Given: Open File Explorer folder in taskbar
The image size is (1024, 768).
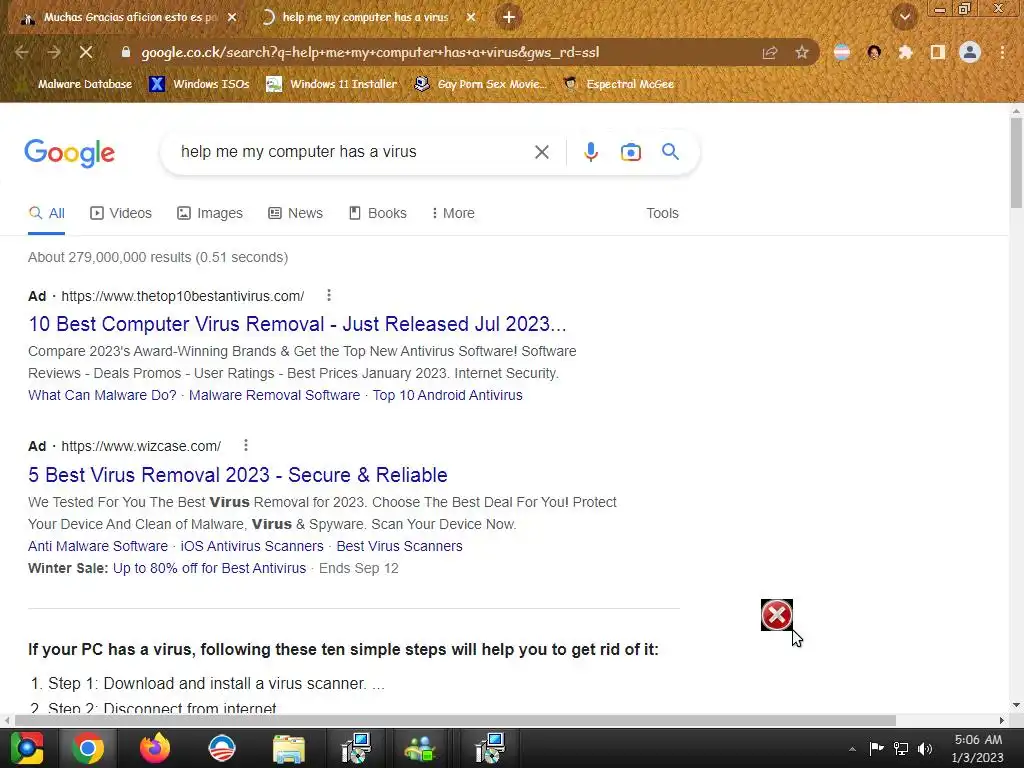Looking at the screenshot, I should coord(289,748).
